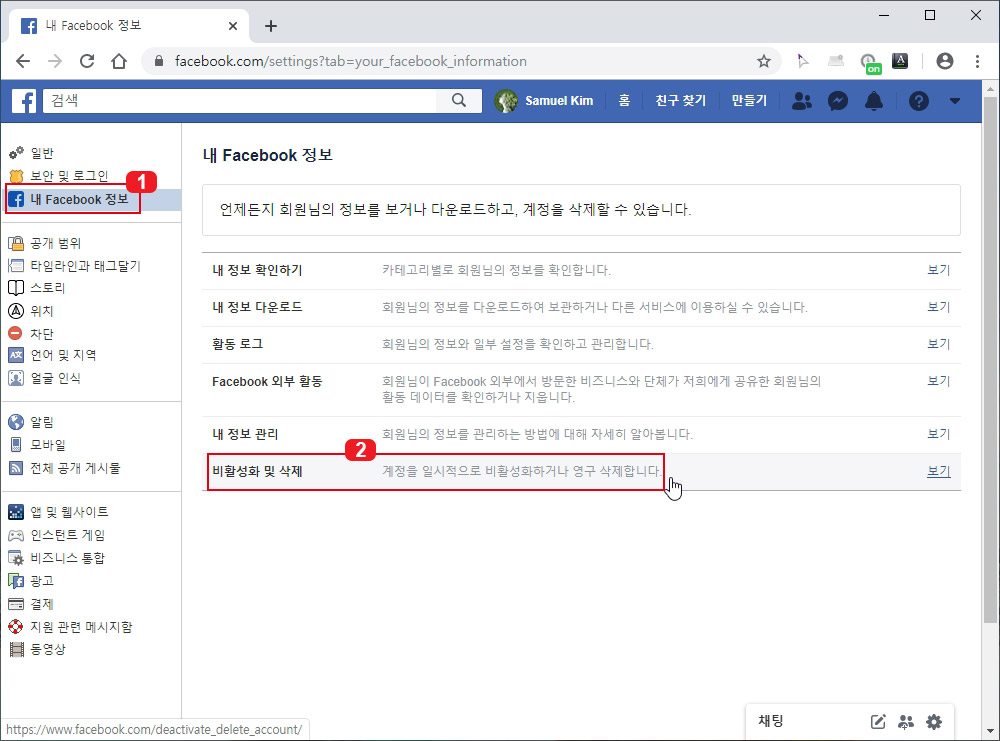The width and height of the screenshot is (1000, 741).
Task: Open the notifications bell
Action: pos(874,101)
